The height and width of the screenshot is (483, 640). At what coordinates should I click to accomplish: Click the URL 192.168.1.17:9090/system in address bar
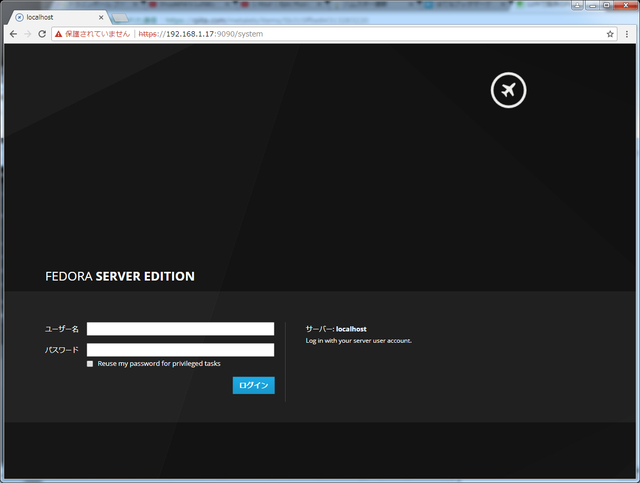(200, 34)
